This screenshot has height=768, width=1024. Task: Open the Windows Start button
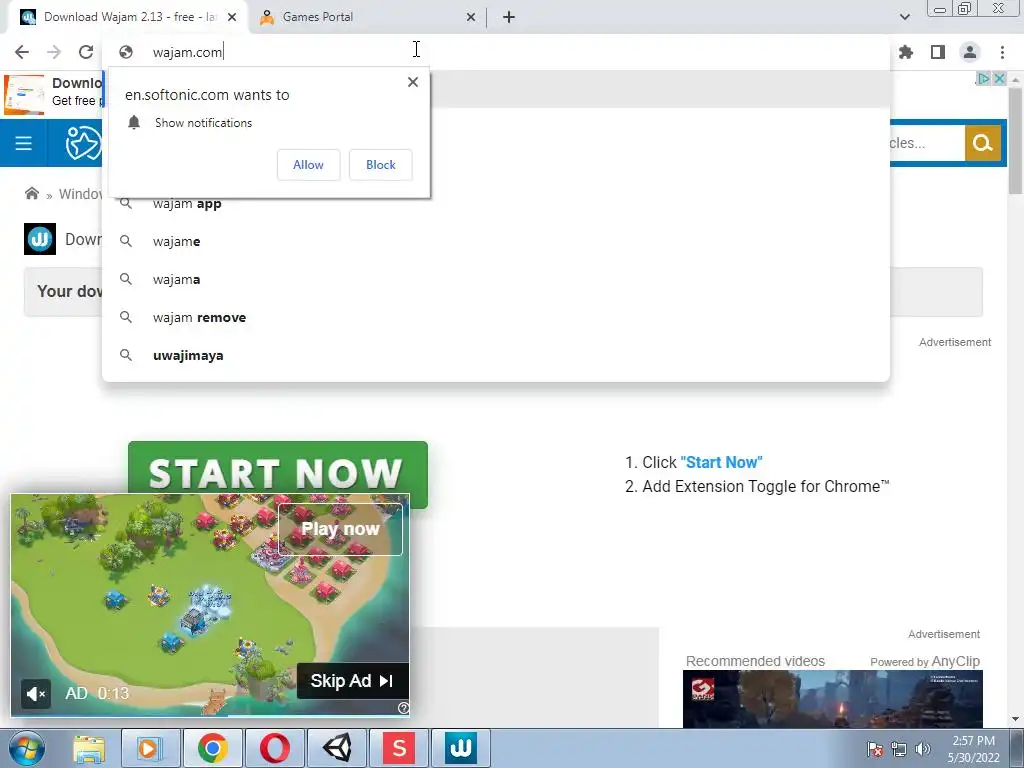coord(26,748)
